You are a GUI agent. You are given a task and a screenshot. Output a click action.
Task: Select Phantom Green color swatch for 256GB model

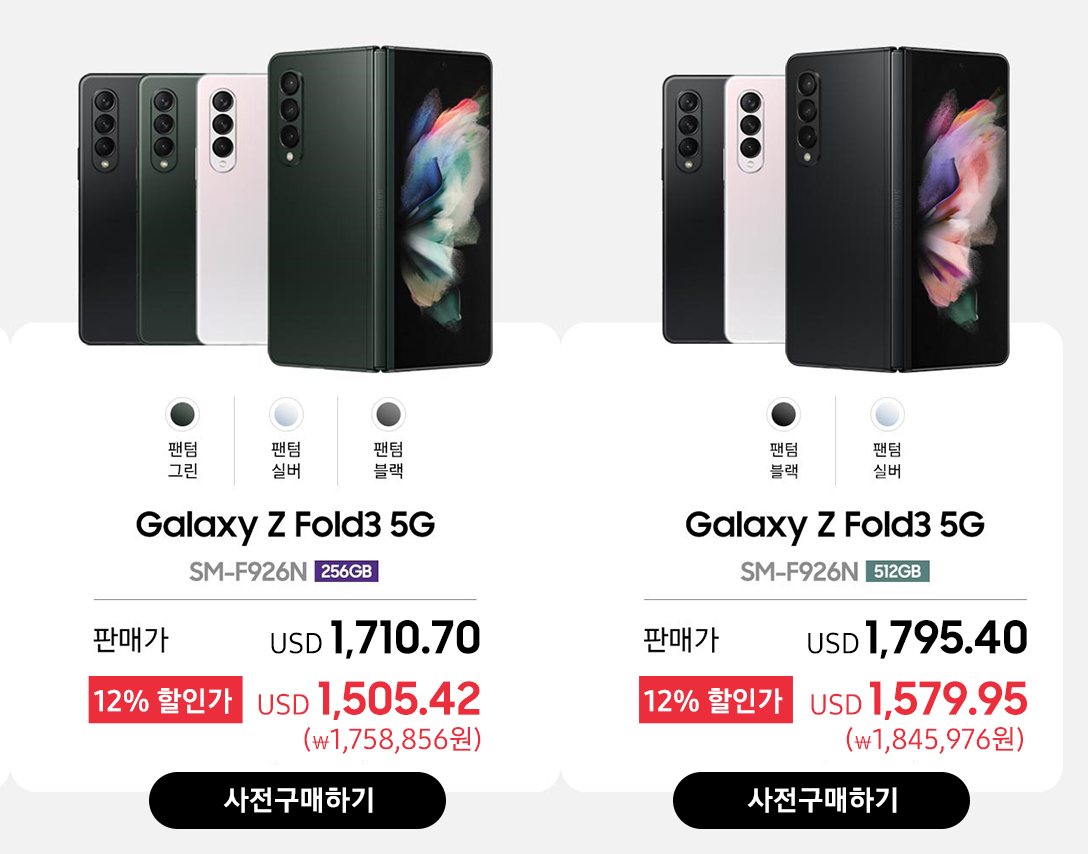point(182,415)
